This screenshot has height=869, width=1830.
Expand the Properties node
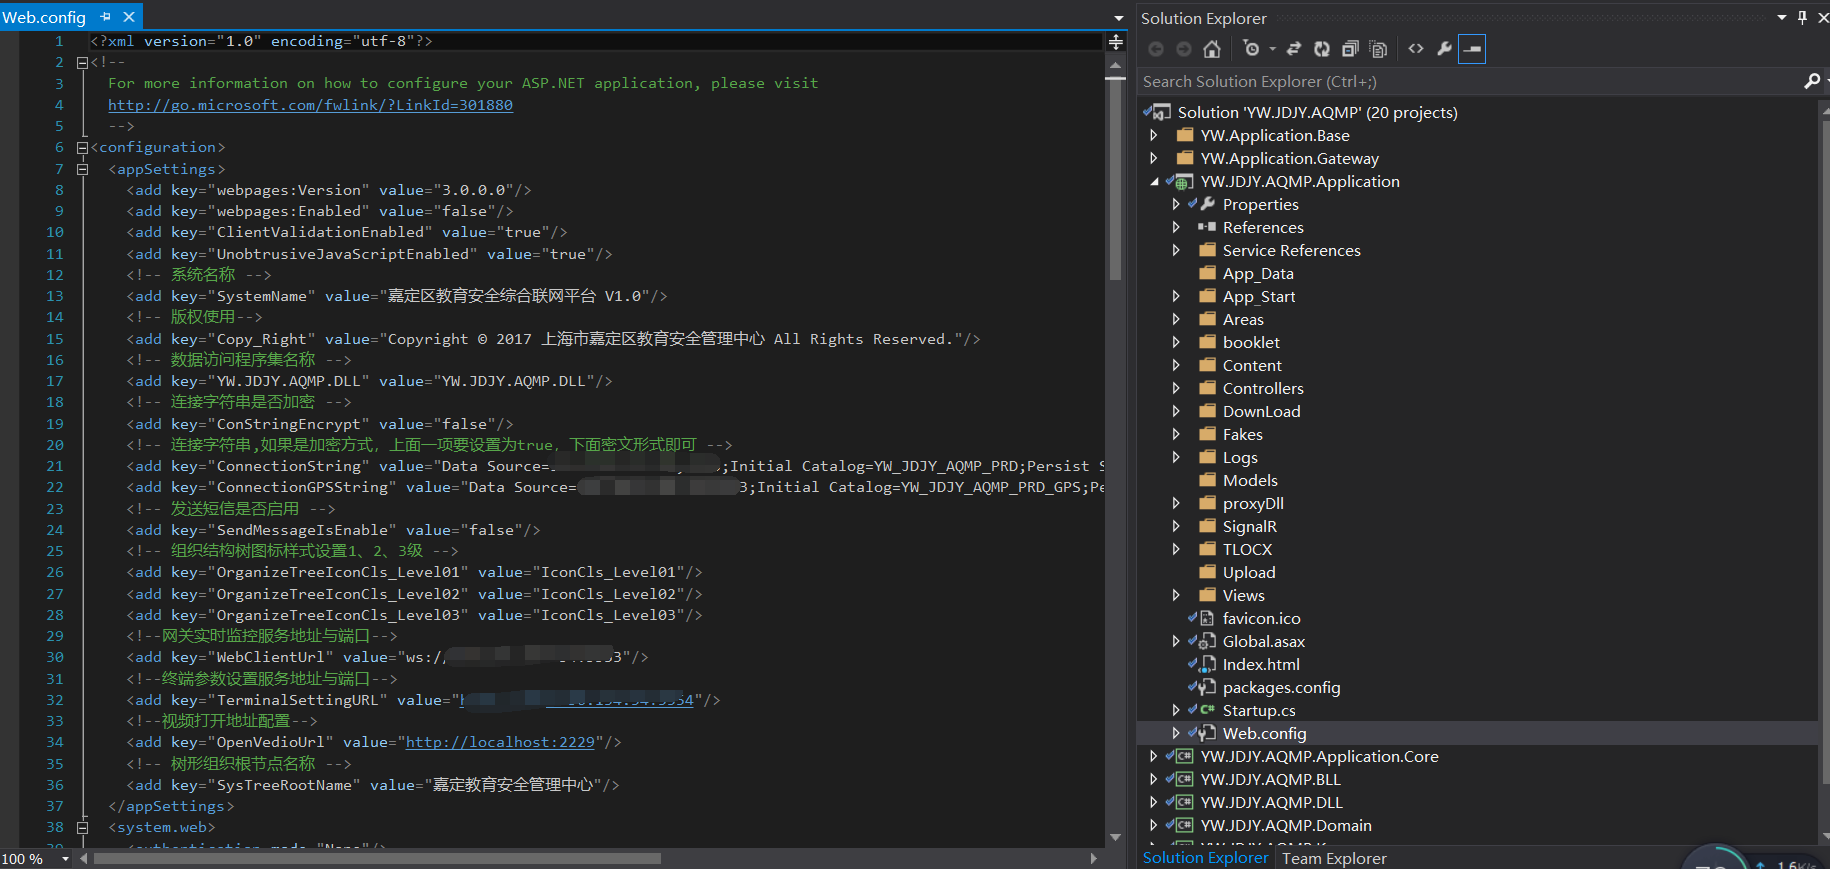[x=1176, y=204]
